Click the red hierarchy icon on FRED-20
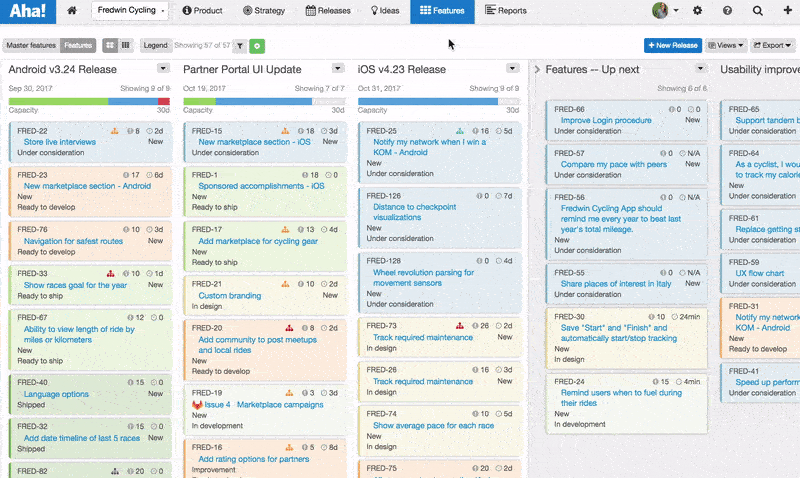800x478 pixels. coord(289,328)
